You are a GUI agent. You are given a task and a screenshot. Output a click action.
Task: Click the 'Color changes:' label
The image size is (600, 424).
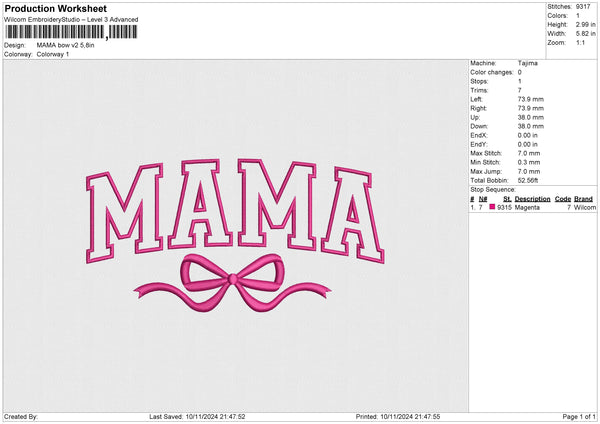coord(492,72)
